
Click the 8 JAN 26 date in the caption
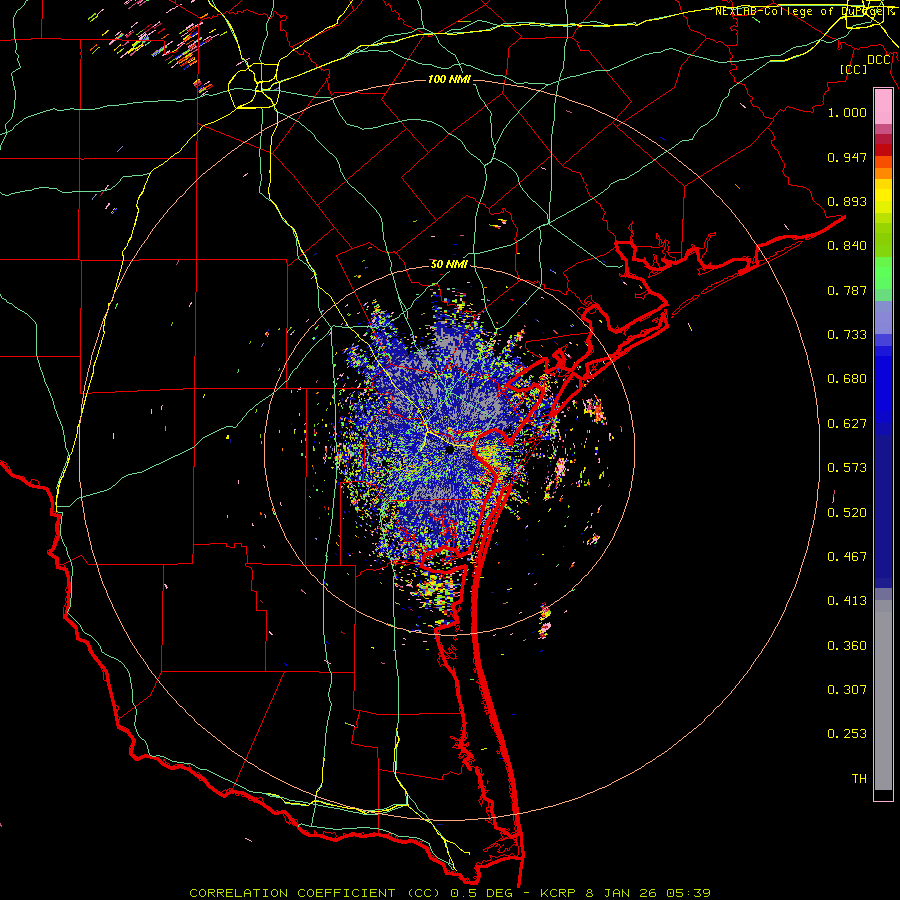pos(620,893)
